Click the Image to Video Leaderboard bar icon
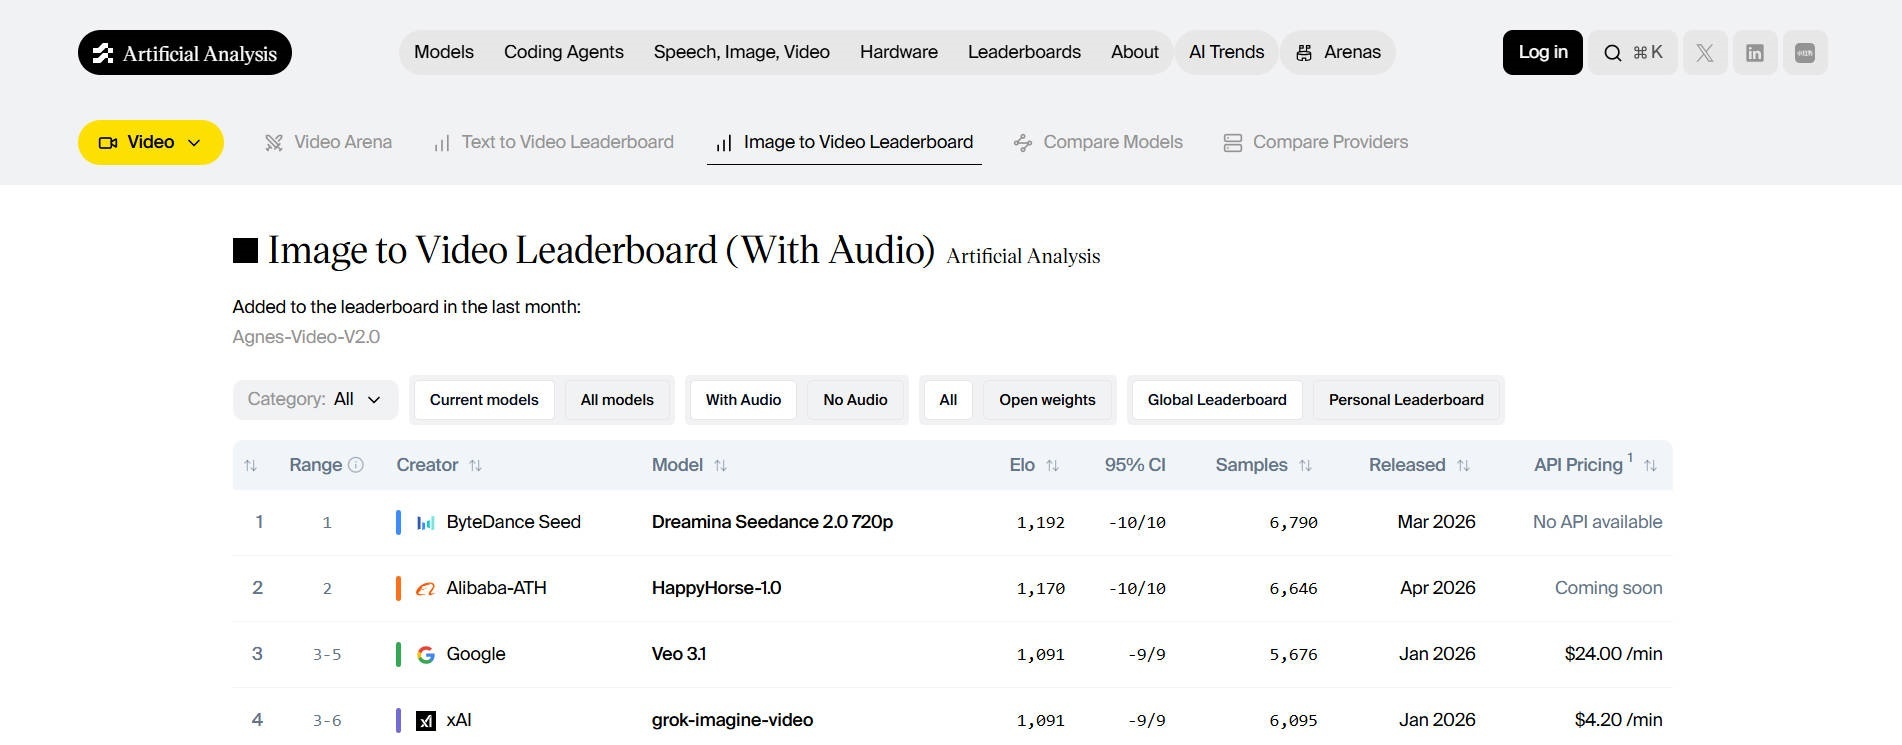Viewport: 1902px width, 745px height. point(724,143)
